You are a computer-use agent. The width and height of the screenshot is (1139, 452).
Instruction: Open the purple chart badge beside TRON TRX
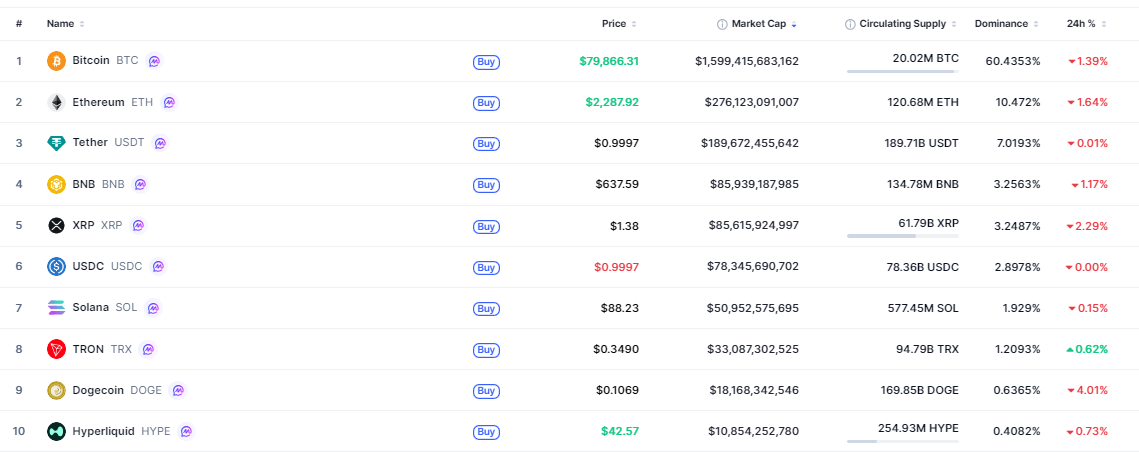pos(147,350)
